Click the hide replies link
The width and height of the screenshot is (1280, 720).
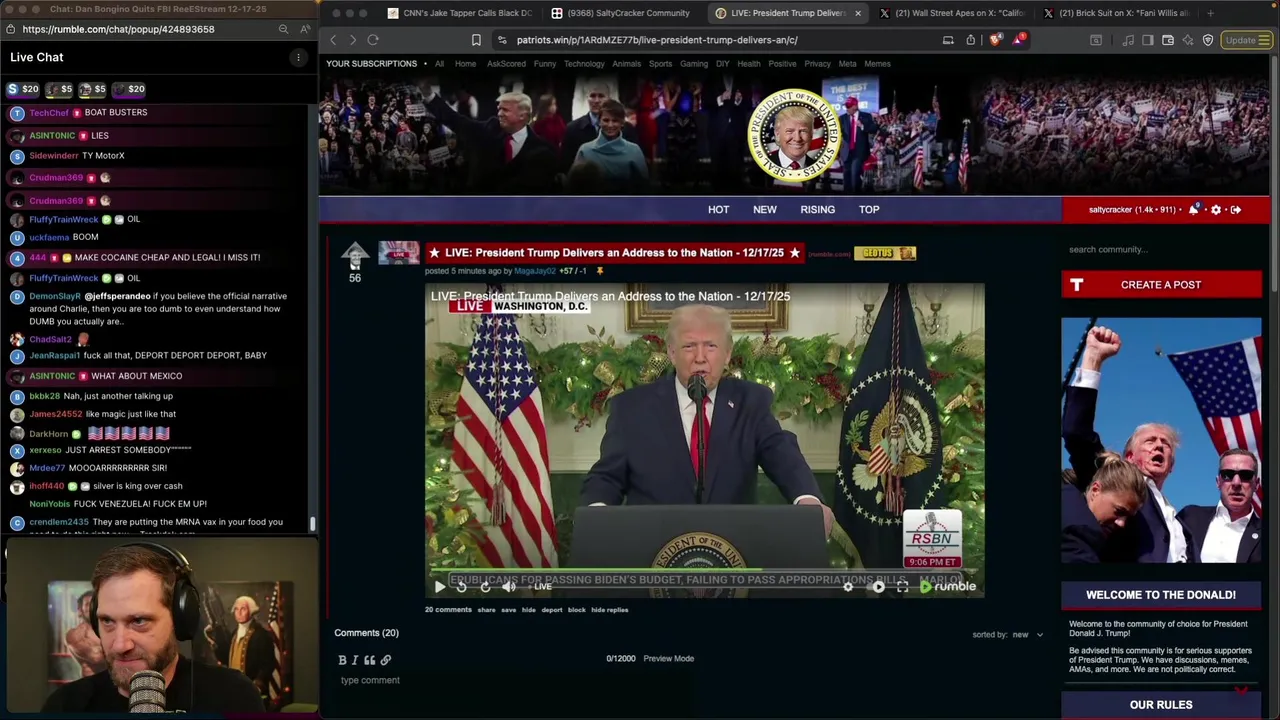tap(609, 610)
